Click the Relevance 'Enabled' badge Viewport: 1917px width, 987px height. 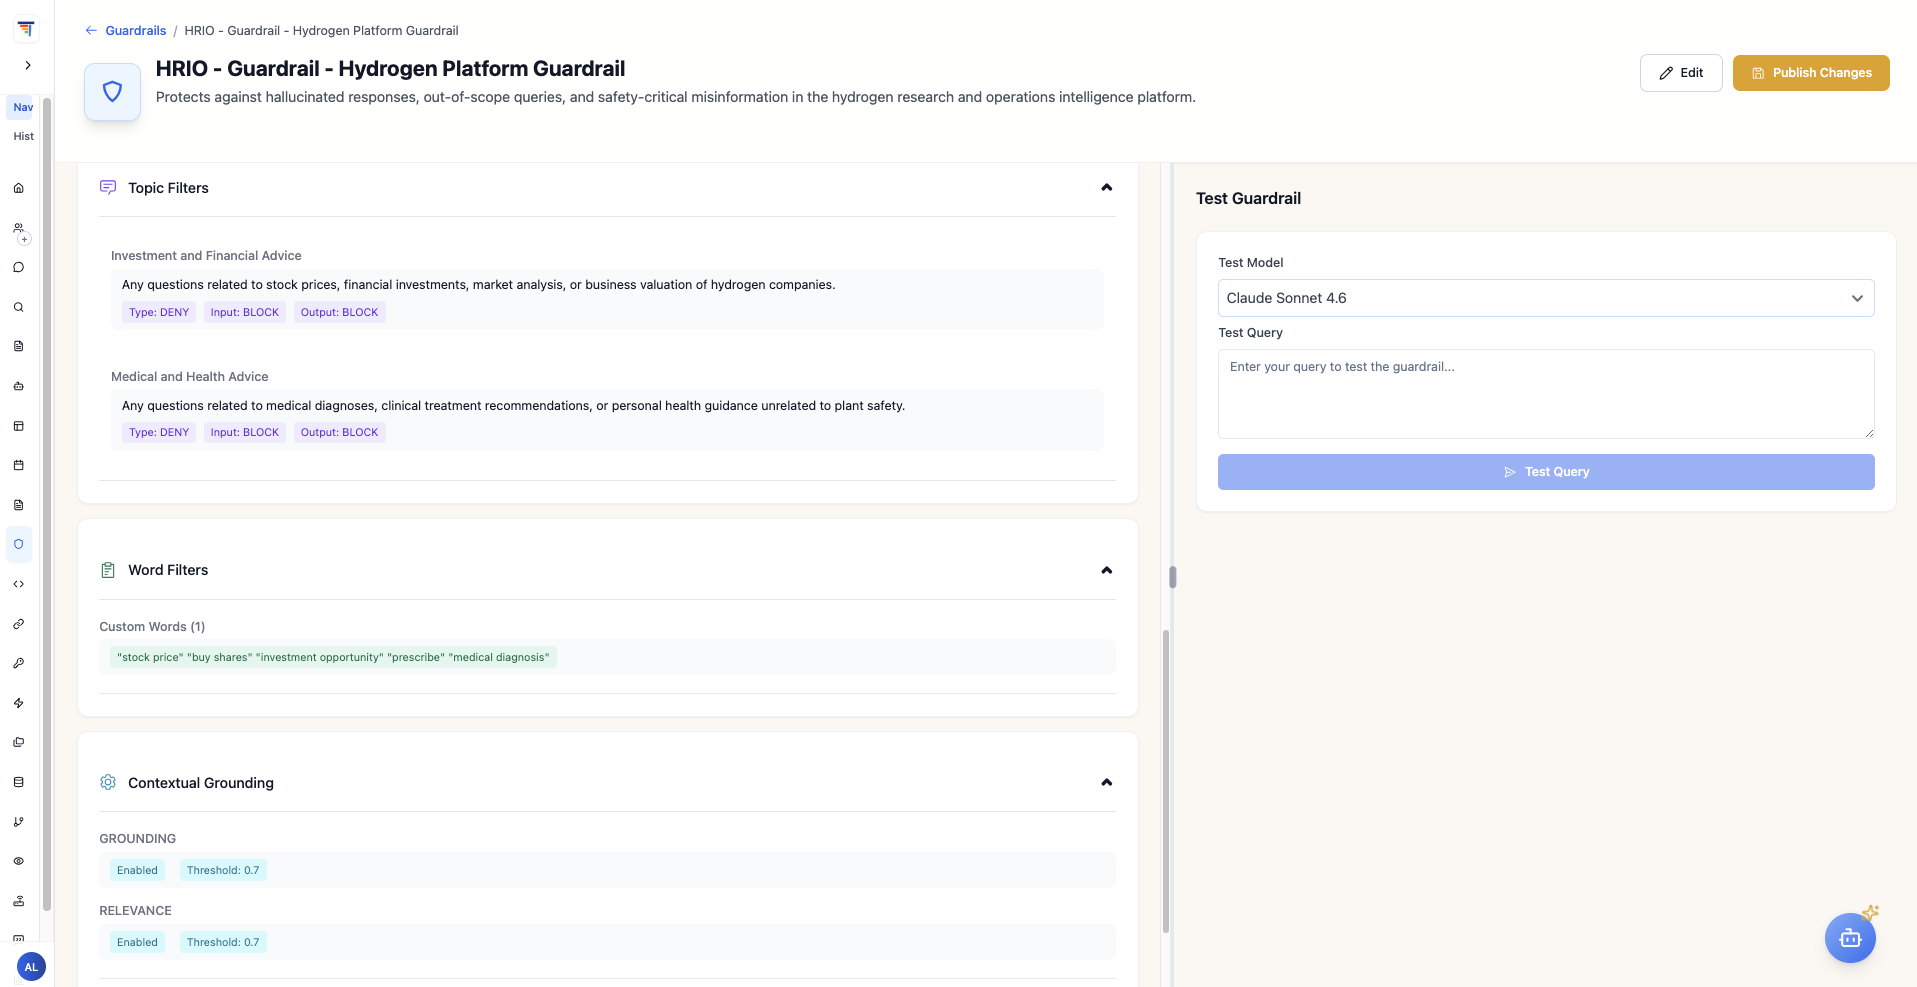click(137, 942)
